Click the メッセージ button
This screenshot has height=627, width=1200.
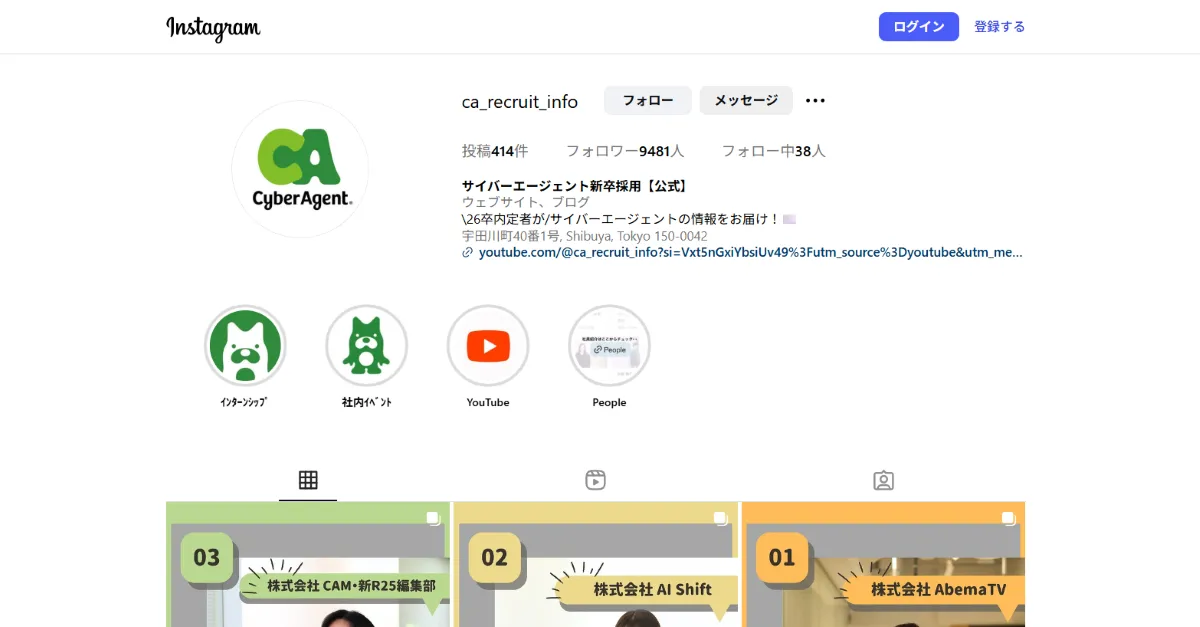coord(746,100)
